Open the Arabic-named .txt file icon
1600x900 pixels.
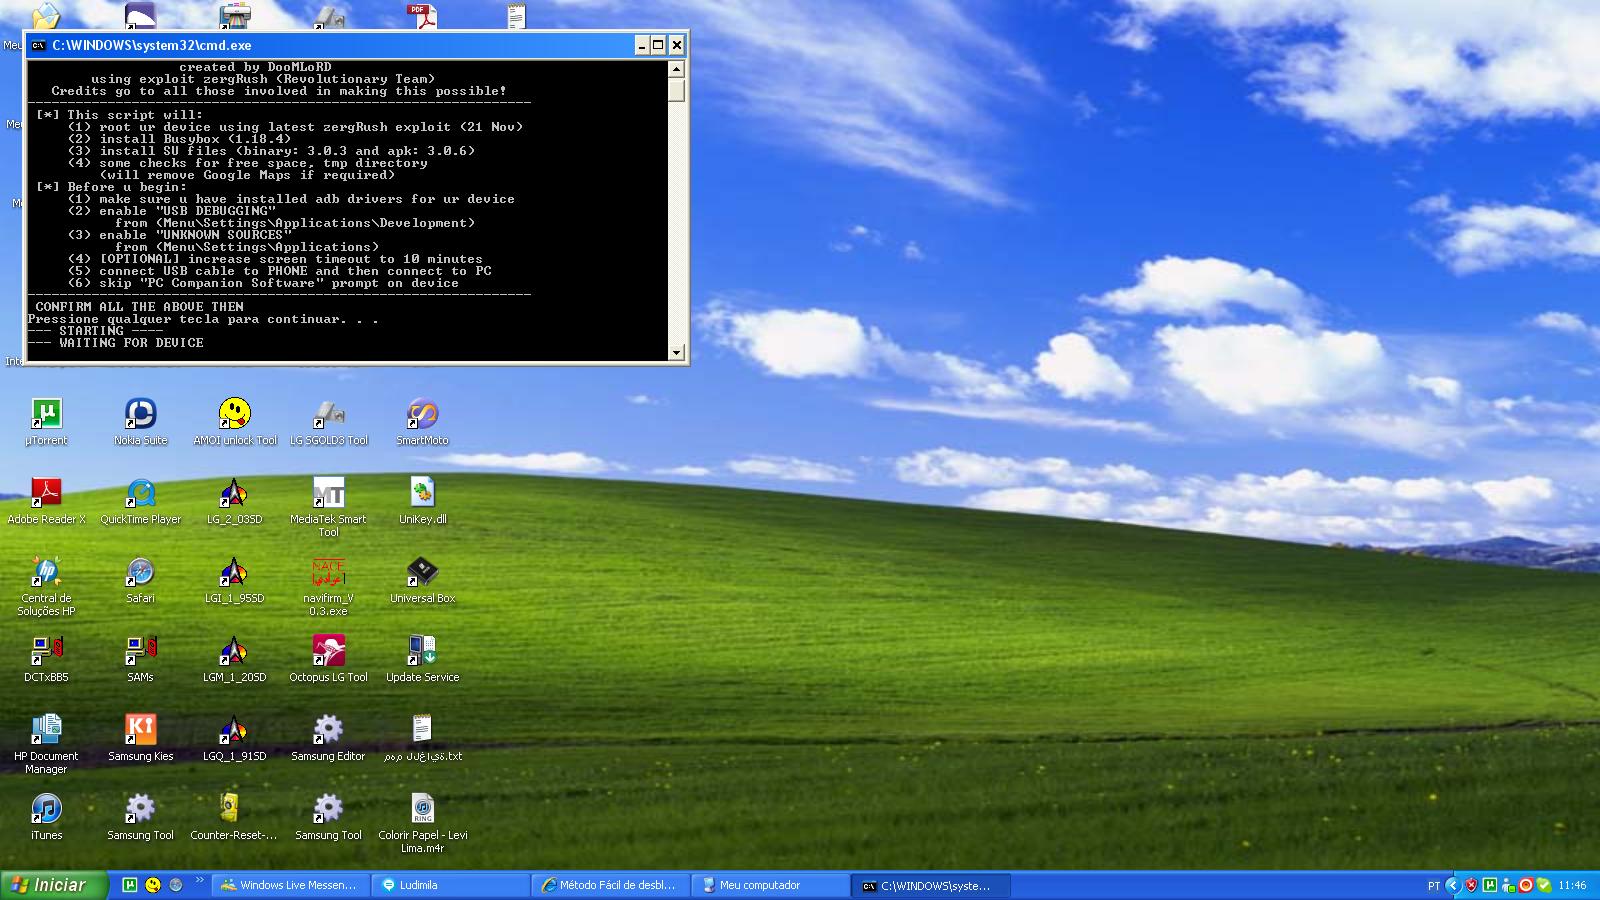[x=422, y=737]
